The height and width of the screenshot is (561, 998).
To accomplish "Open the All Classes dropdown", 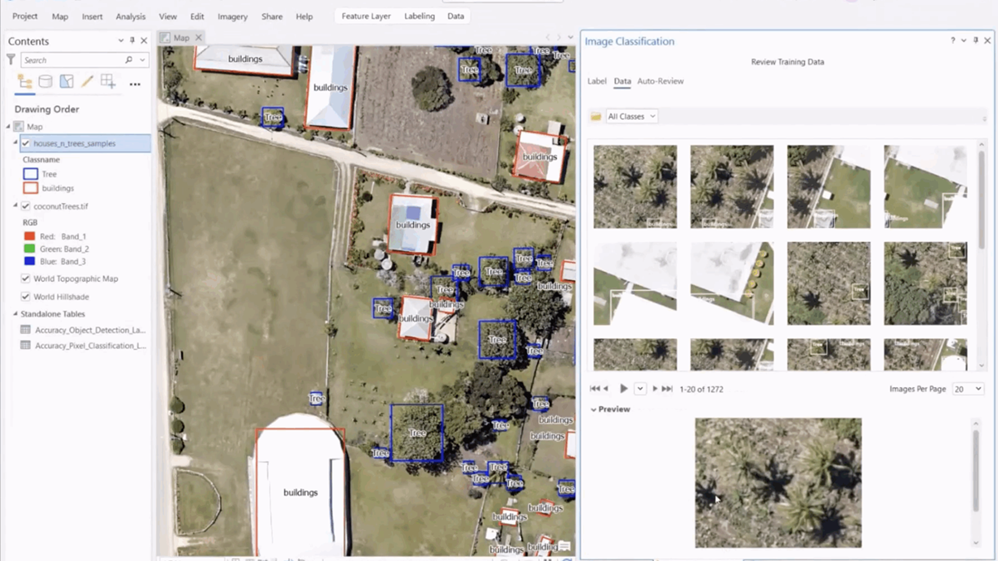I will click(x=631, y=117).
